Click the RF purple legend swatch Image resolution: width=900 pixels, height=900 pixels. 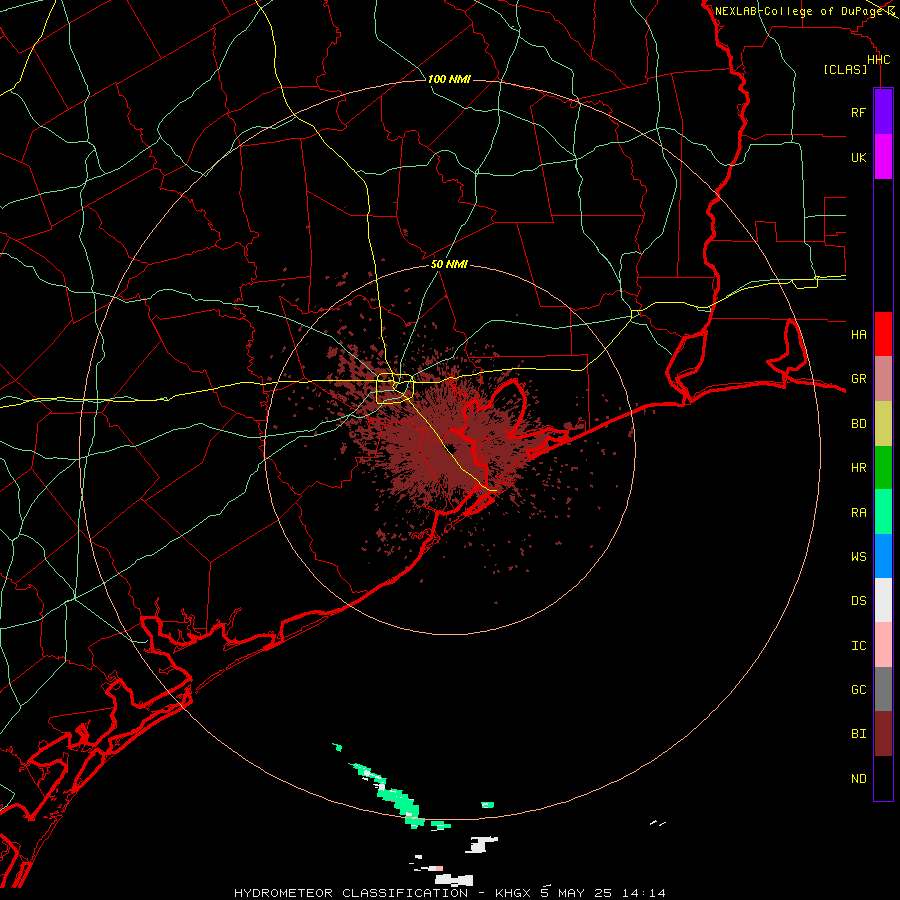coord(883,112)
